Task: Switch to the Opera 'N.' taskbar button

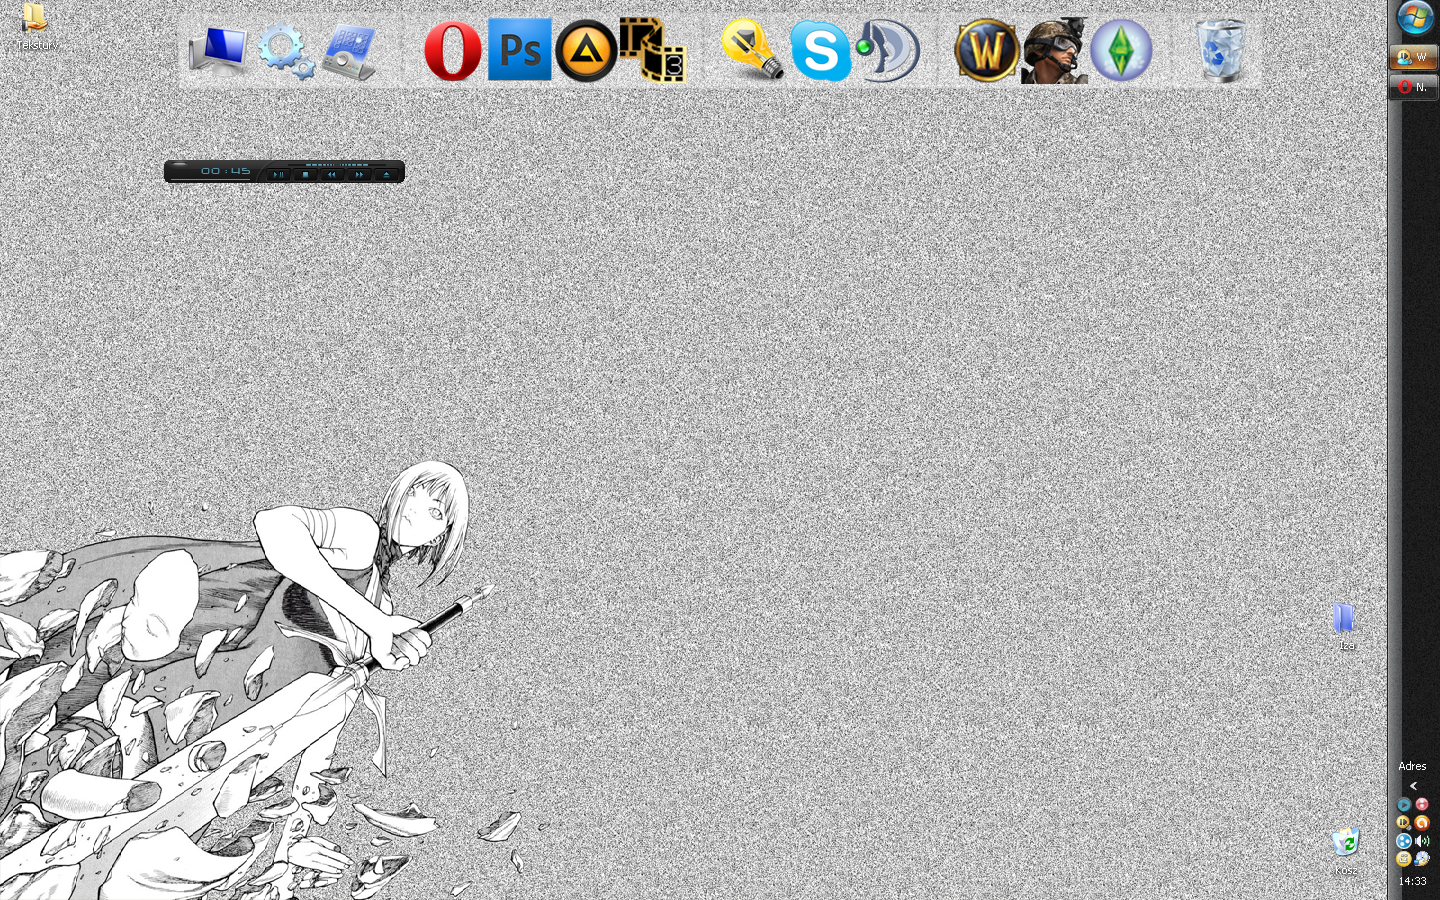Action: 1413,87
